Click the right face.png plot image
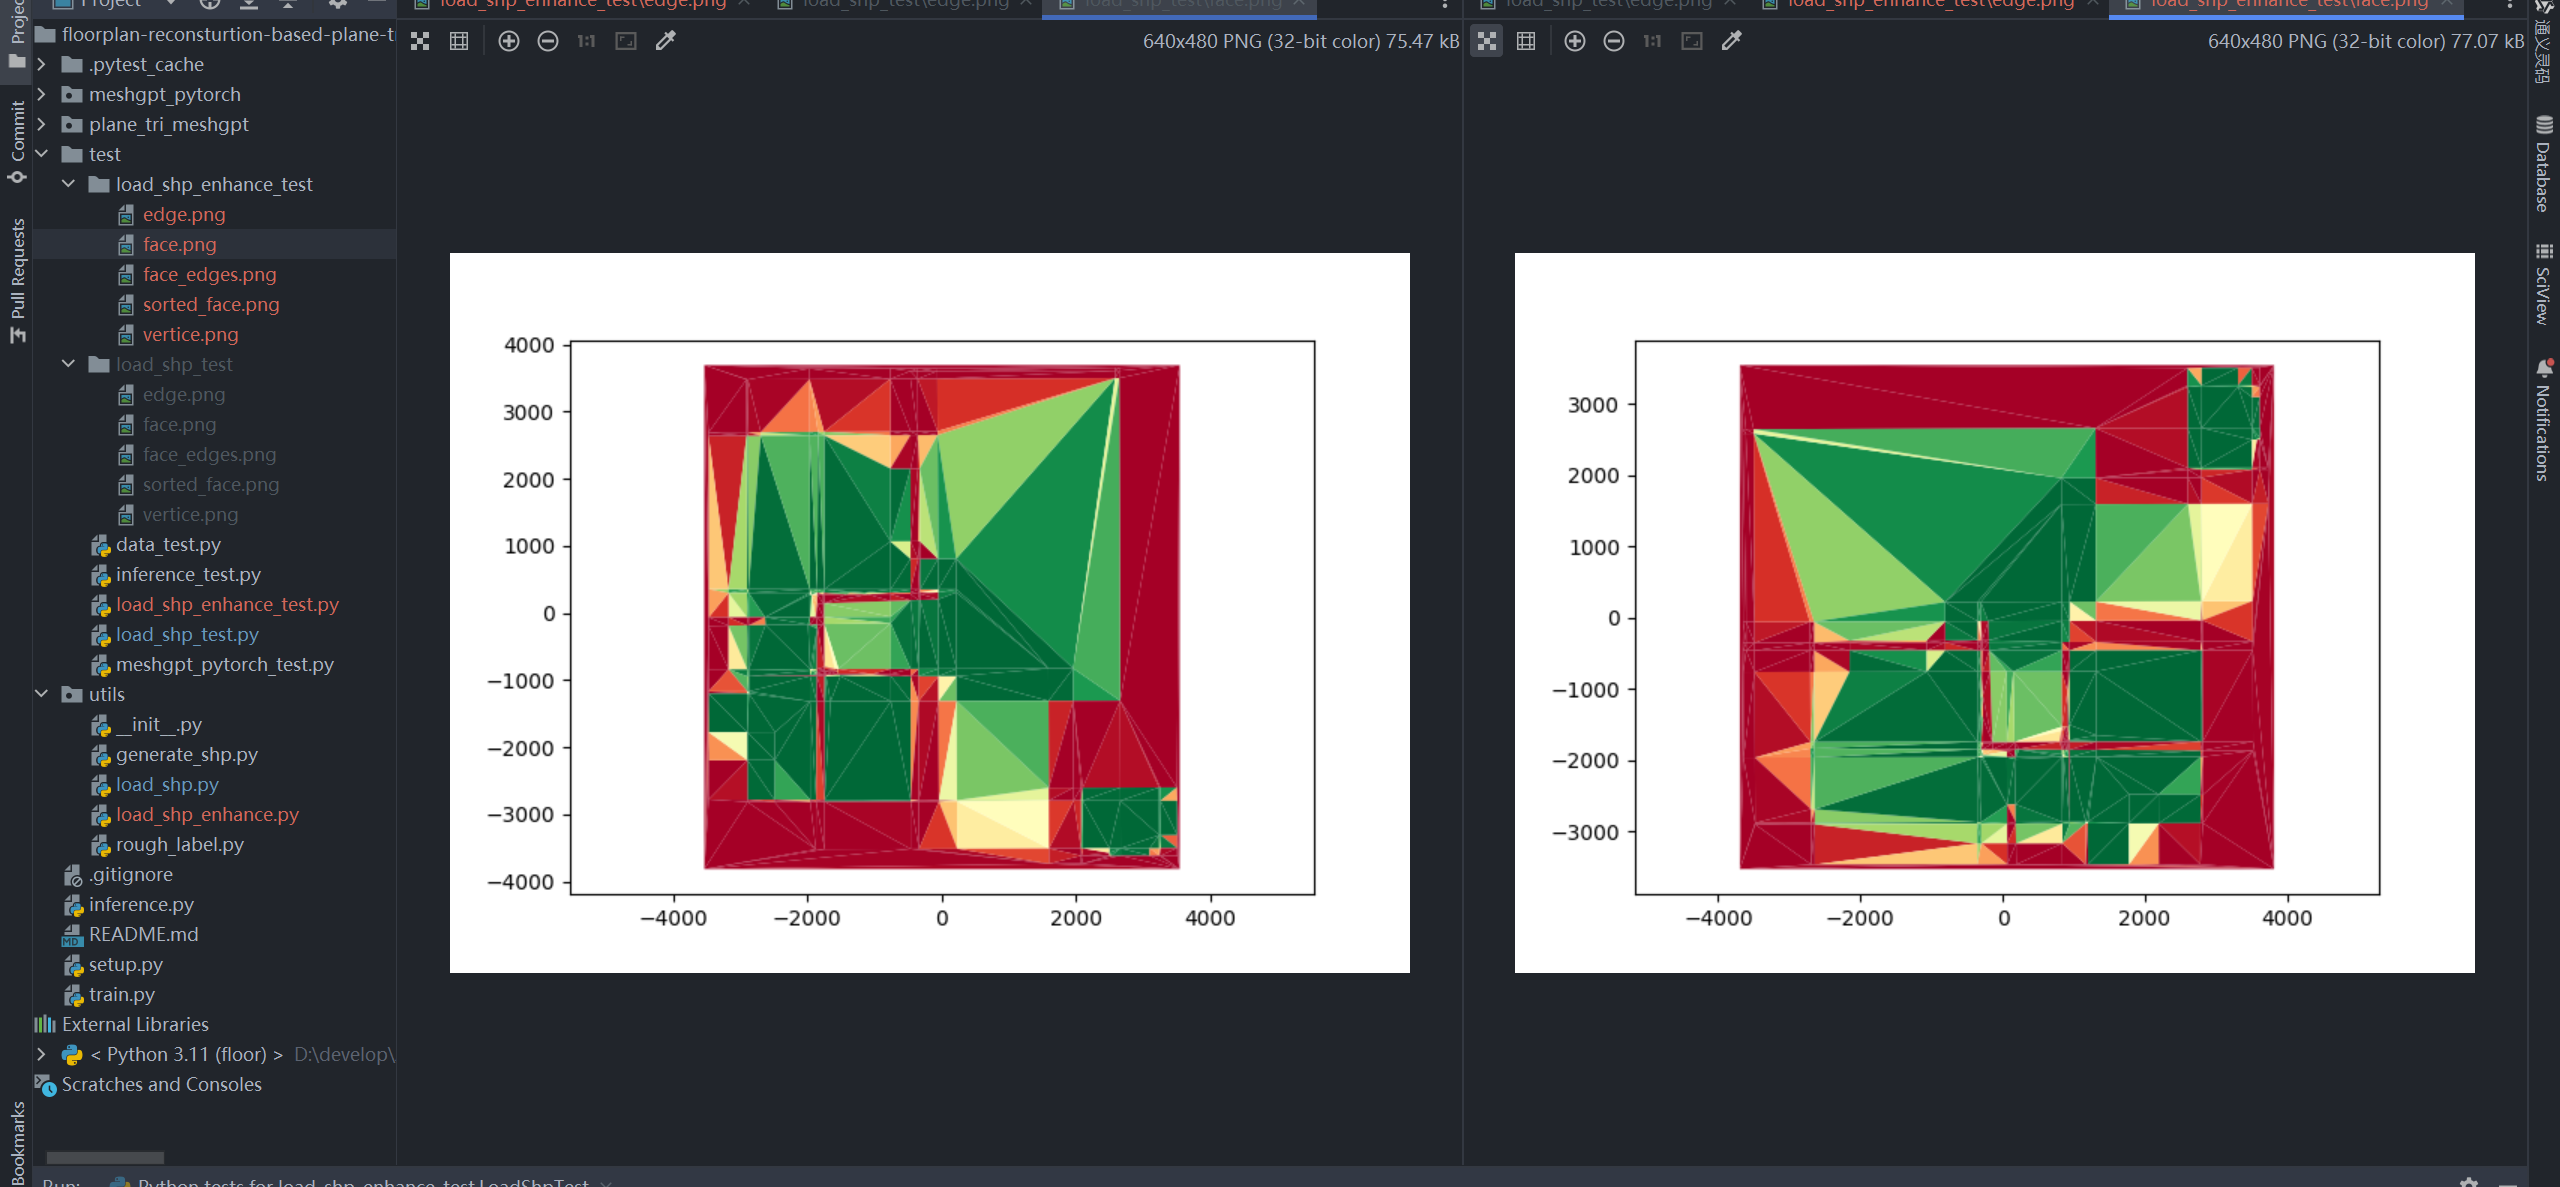Viewport: 2560px width, 1187px height. pos(1994,612)
